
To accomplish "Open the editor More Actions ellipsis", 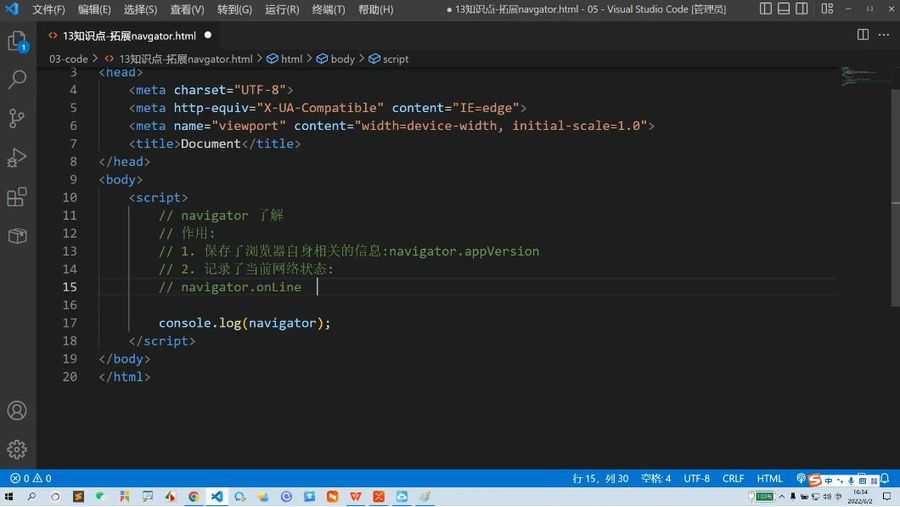I will point(884,35).
